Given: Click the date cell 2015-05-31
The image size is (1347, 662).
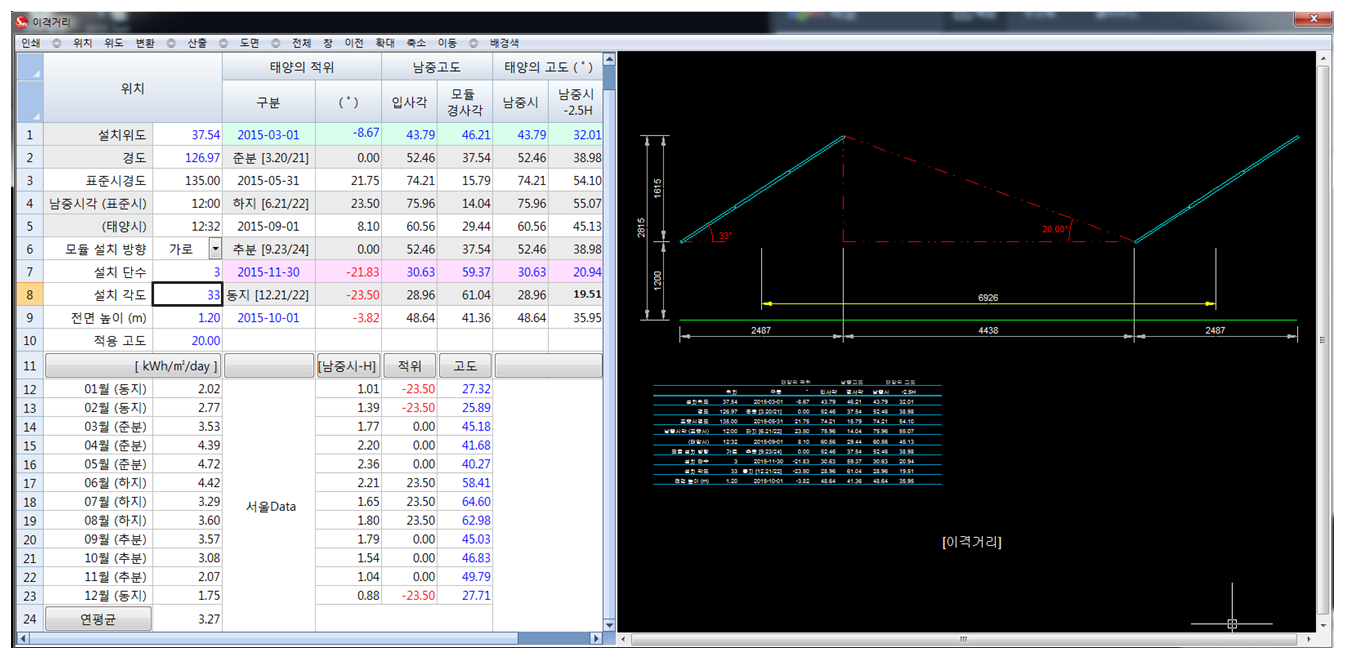Looking at the screenshot, I should (x=268, y=181).
